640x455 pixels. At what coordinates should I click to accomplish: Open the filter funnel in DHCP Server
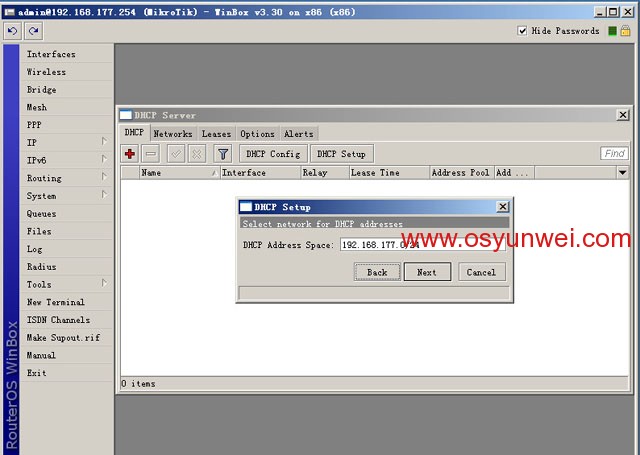tap(222, 154)
